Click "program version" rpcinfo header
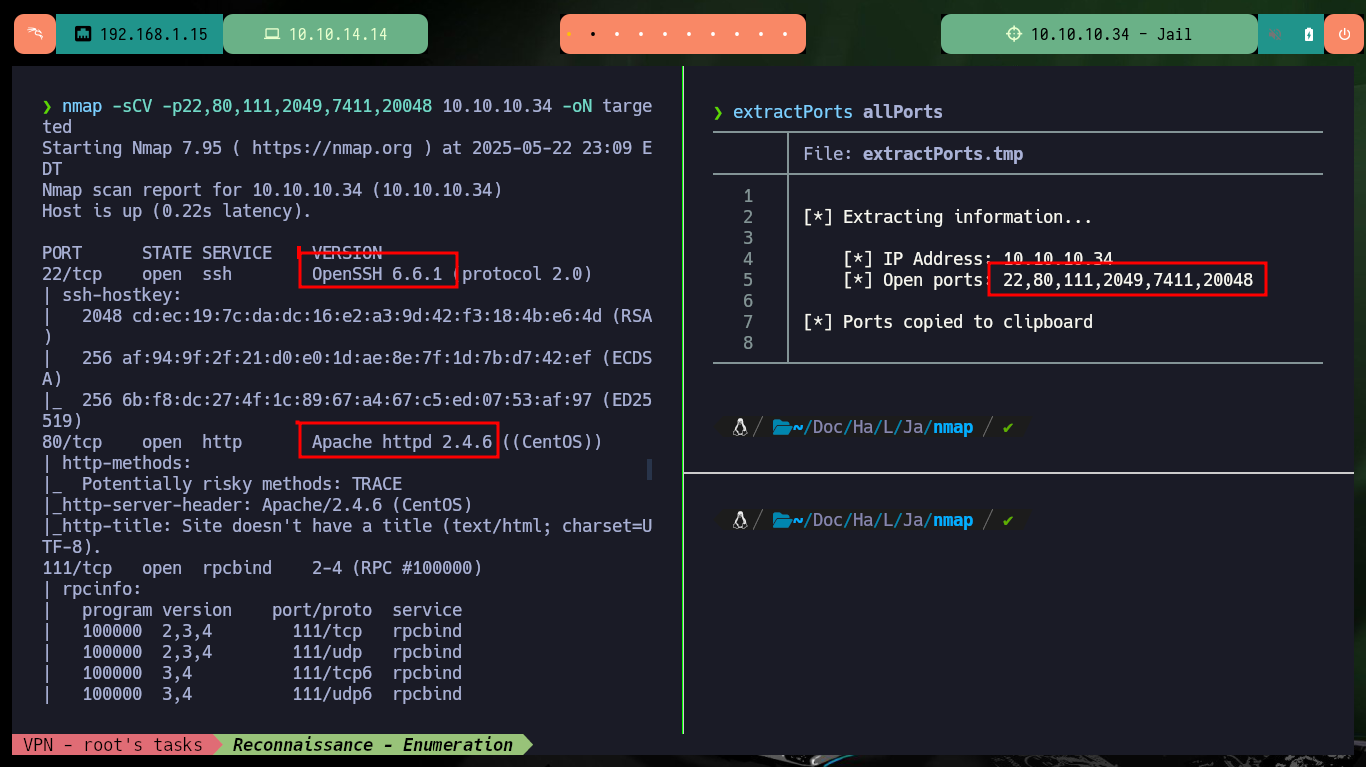 coord(157,610)
